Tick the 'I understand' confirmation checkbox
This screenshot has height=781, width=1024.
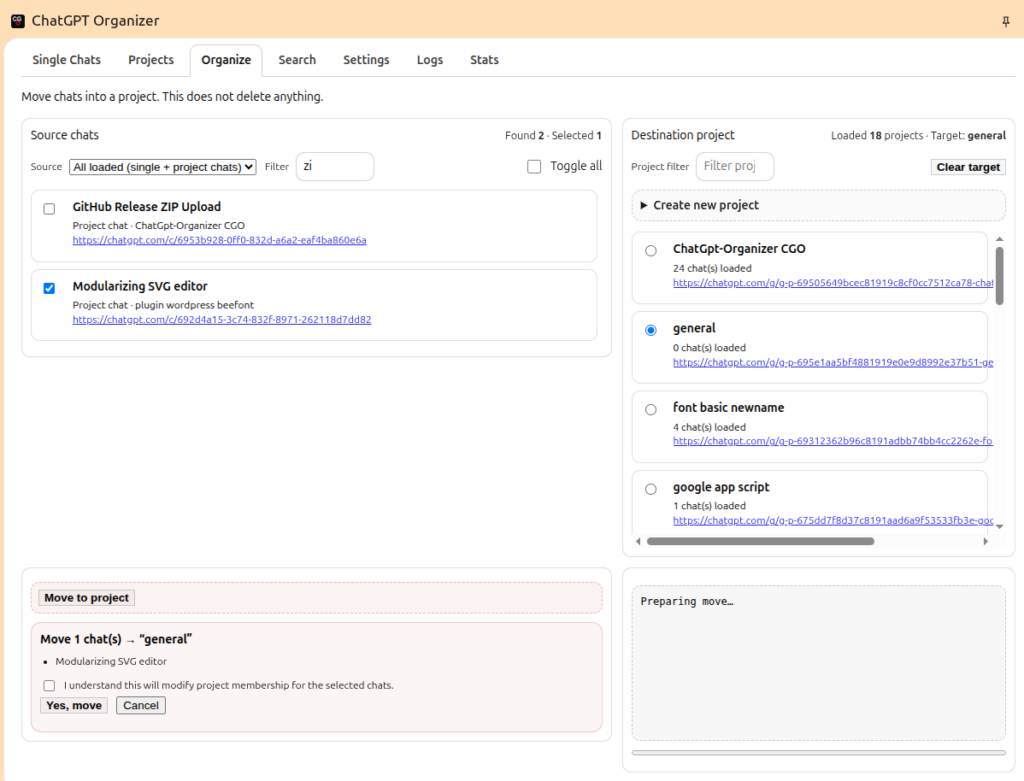pos(49,686)
